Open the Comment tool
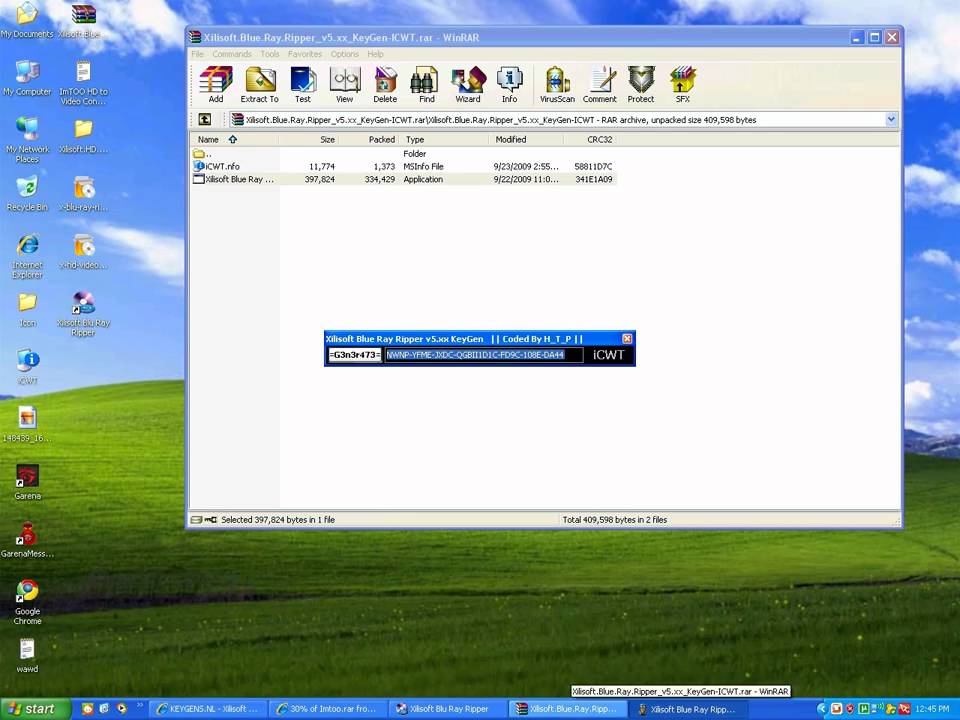960x720 pixels. pyautogui.click(x=600, y=84)
